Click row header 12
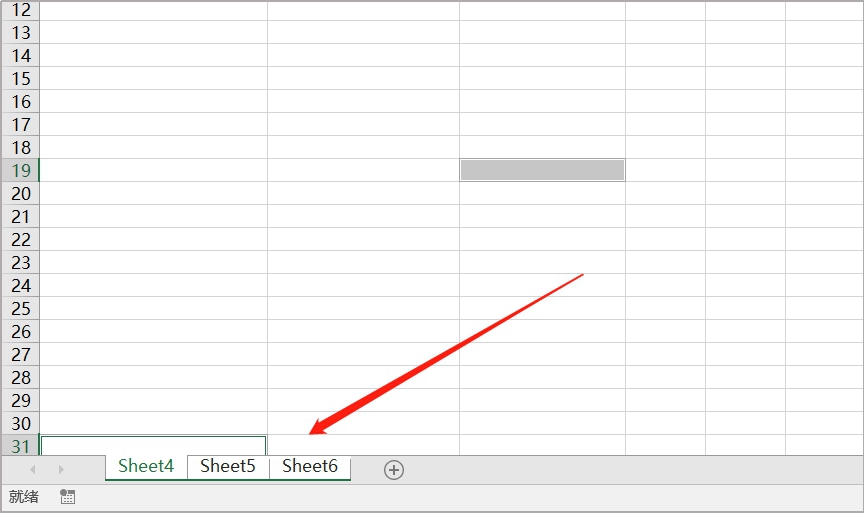The image size is (864, 513). (20, 10)
